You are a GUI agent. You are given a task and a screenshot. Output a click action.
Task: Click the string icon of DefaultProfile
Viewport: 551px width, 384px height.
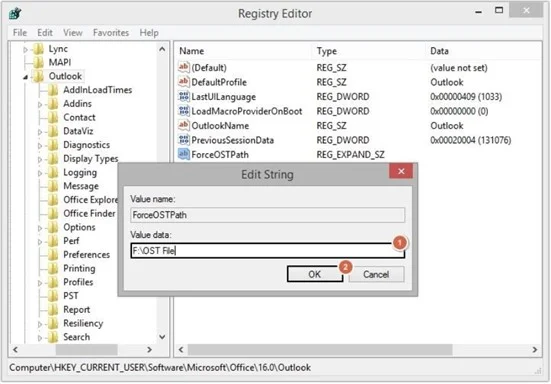coord(184,82)
